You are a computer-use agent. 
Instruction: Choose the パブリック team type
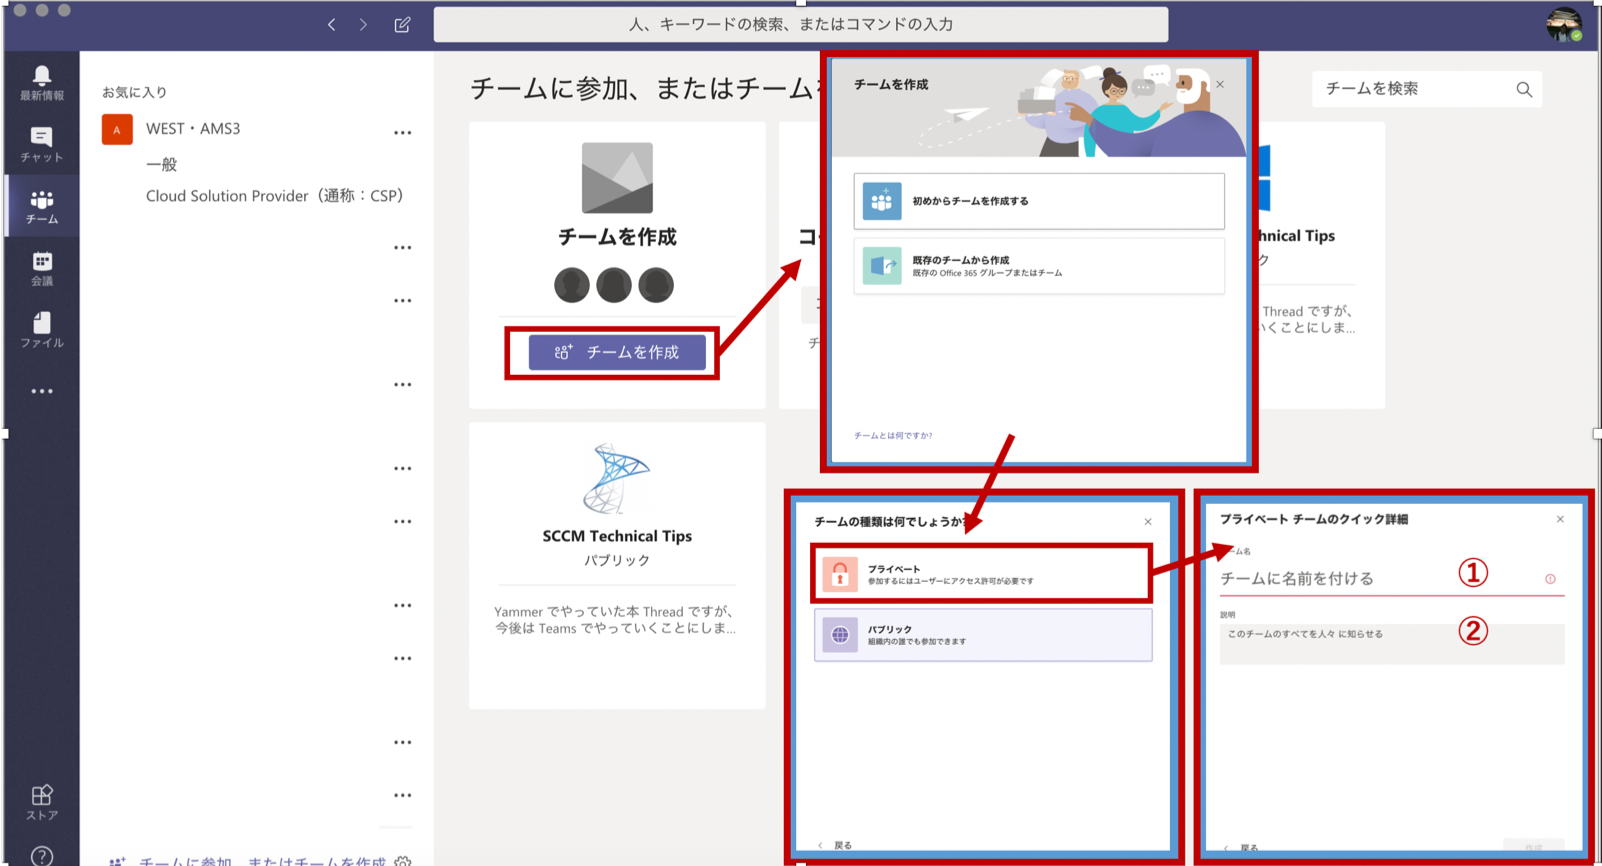[x=983, y=635]
